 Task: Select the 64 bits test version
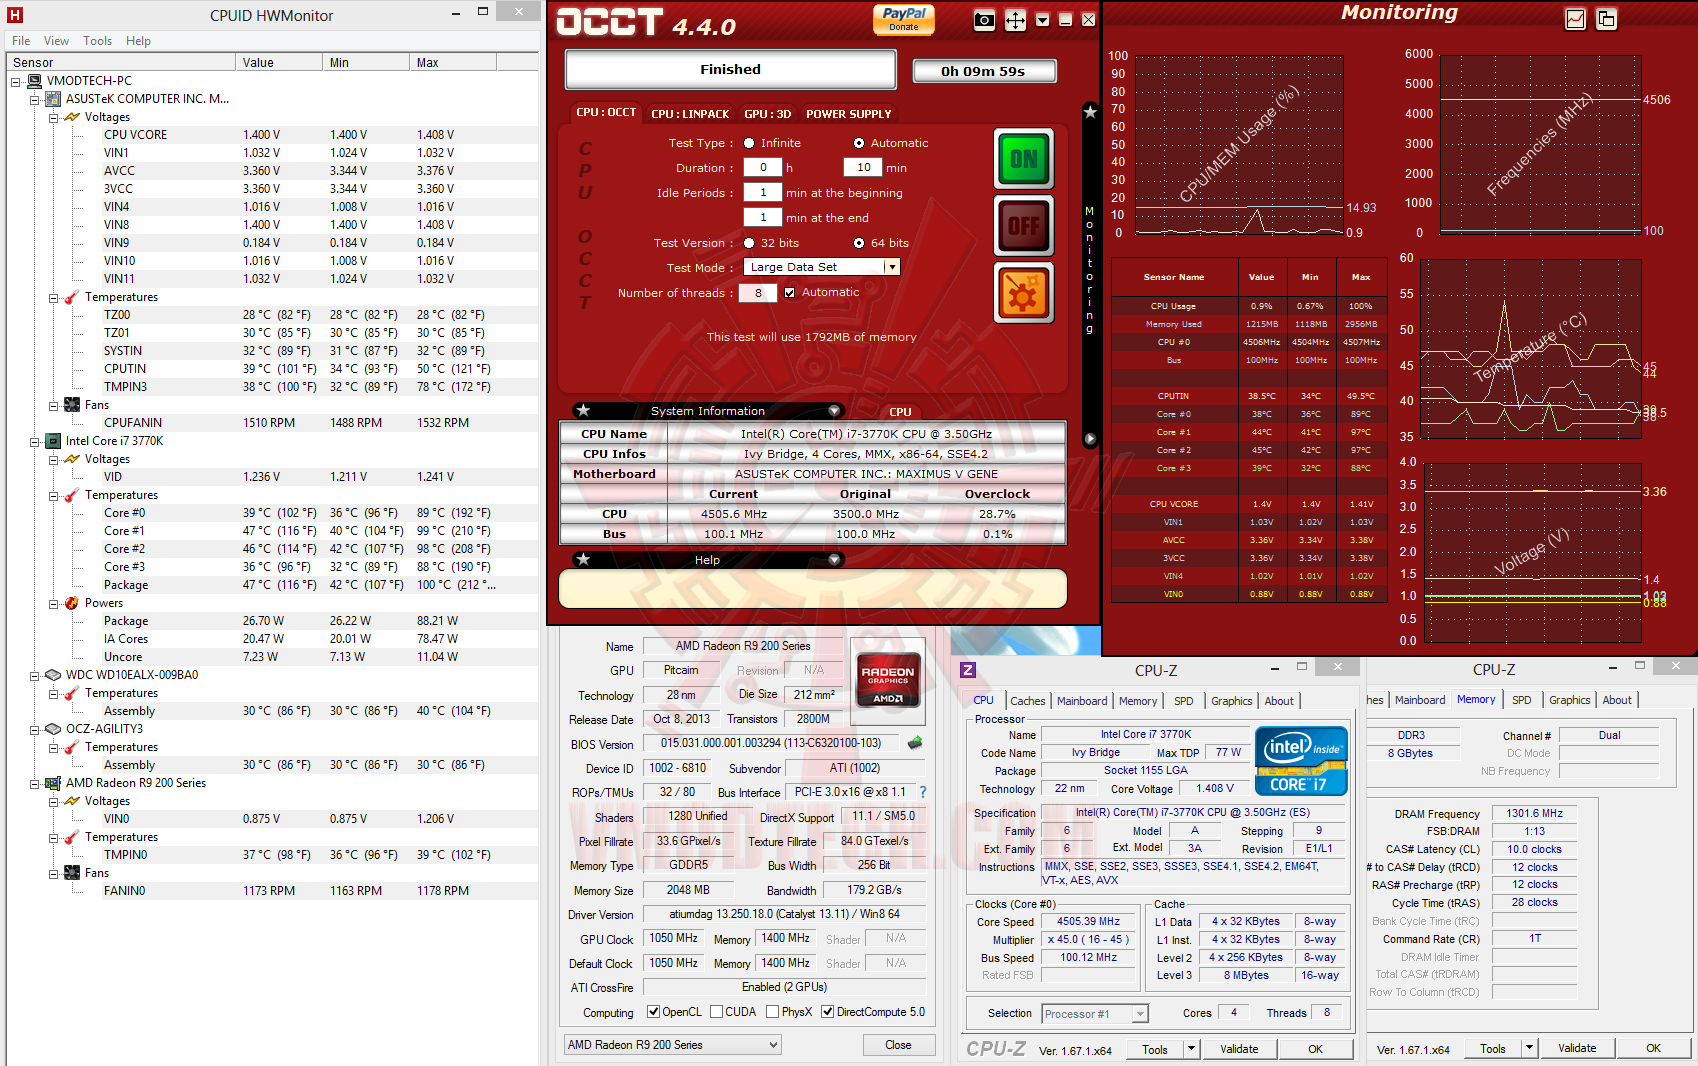859,243
